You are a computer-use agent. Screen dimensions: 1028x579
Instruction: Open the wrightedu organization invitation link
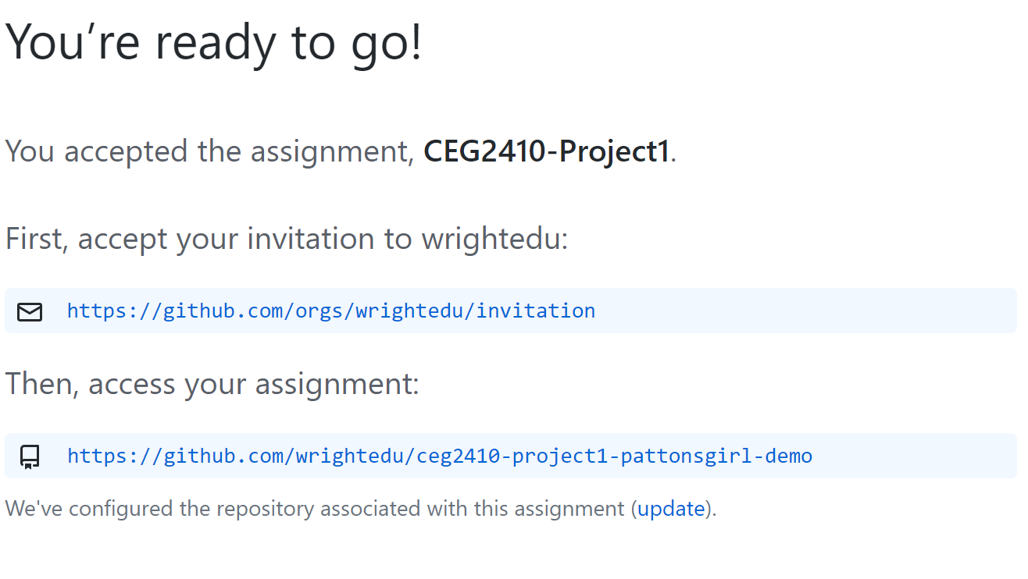point(330,311)
